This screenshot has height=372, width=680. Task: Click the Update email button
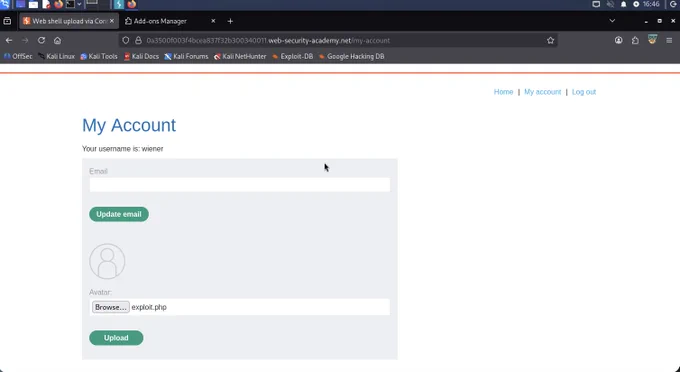(119, 214)
